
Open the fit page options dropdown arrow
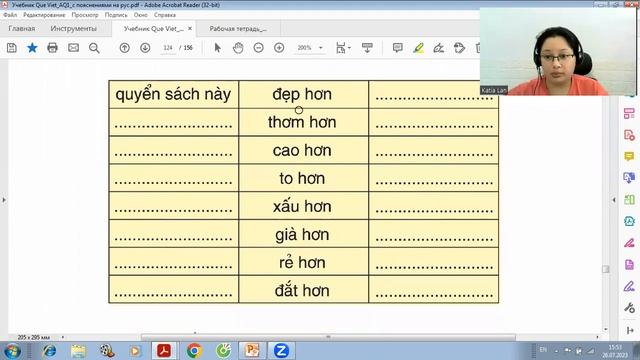coord(349,48)
